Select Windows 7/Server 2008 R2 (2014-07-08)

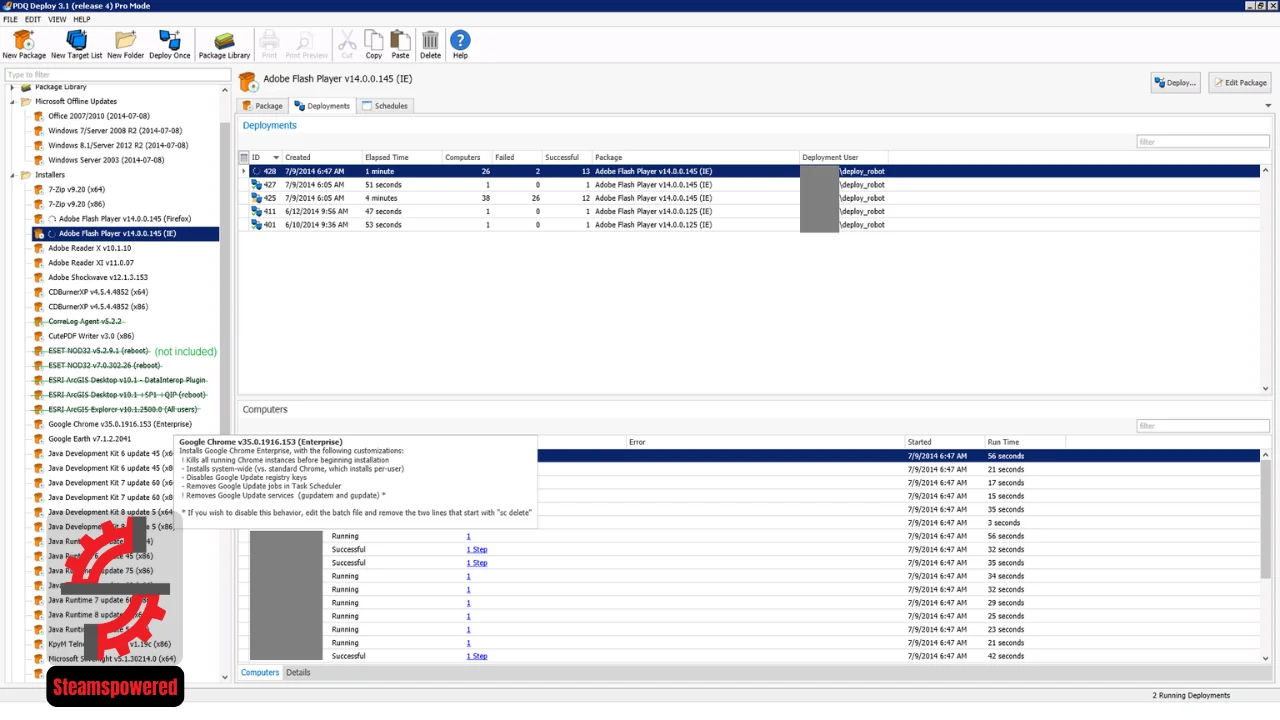click(115, 131)
